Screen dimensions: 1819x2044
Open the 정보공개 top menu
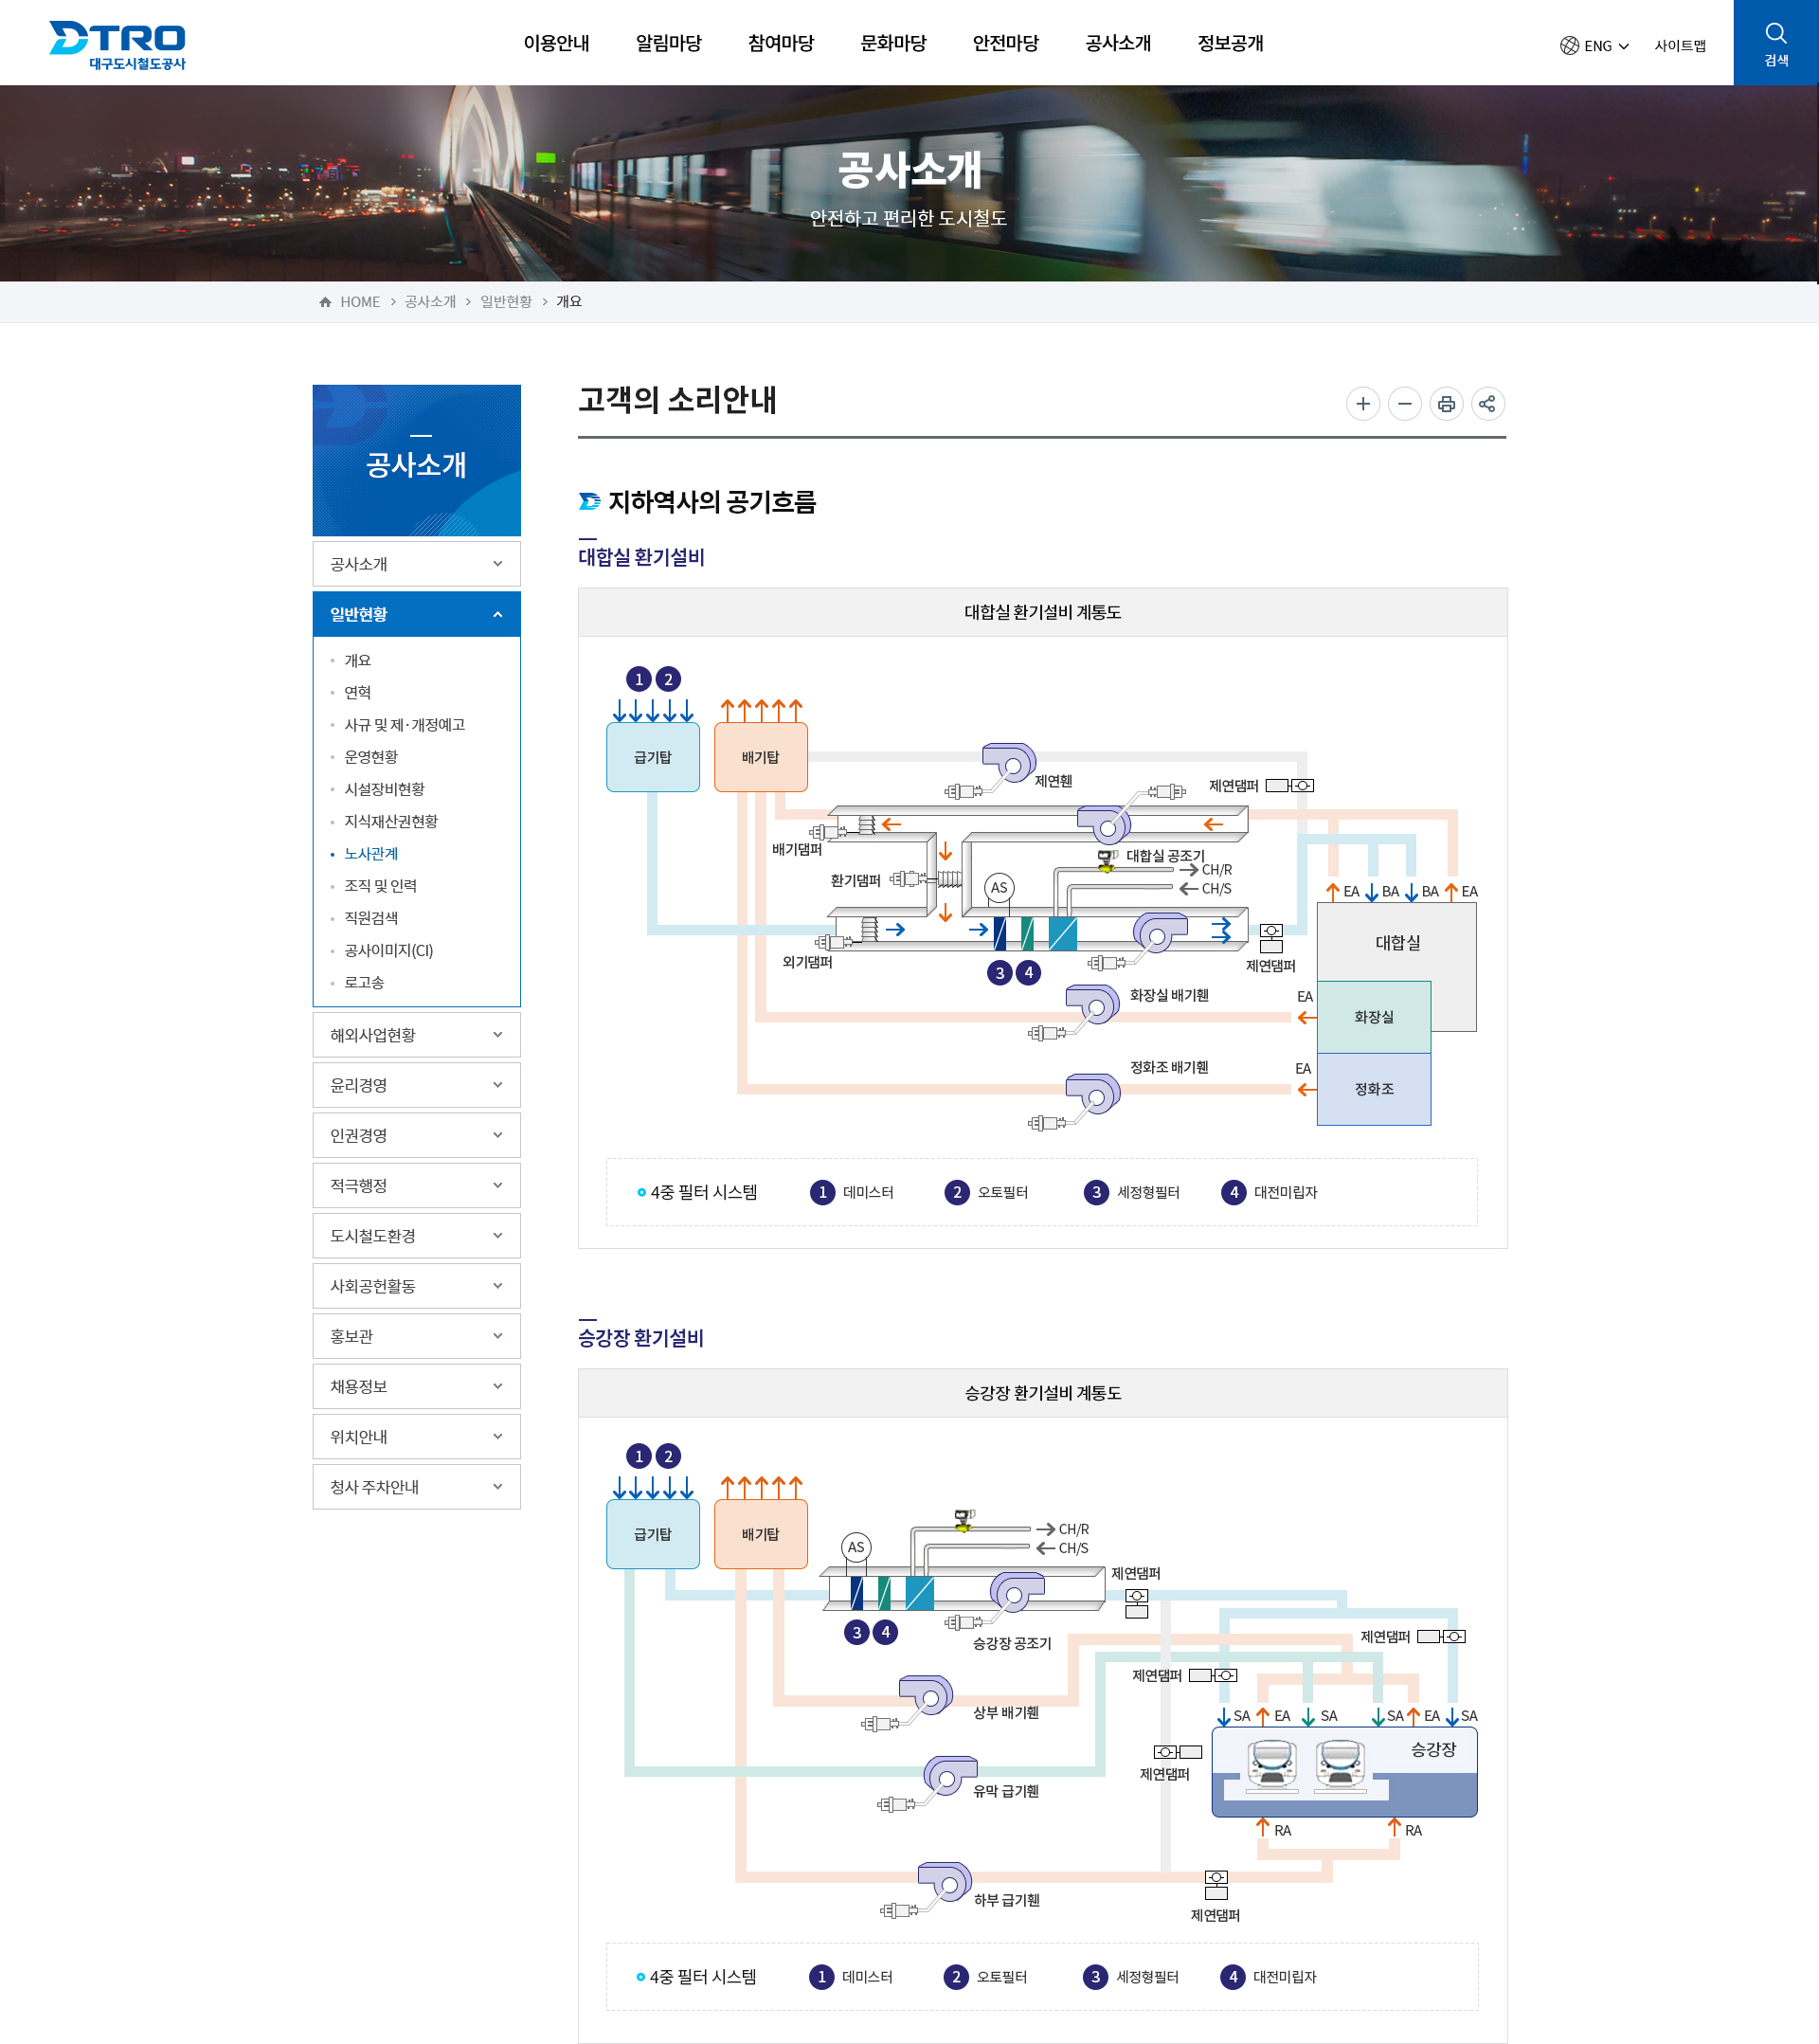coord(1230,43)
